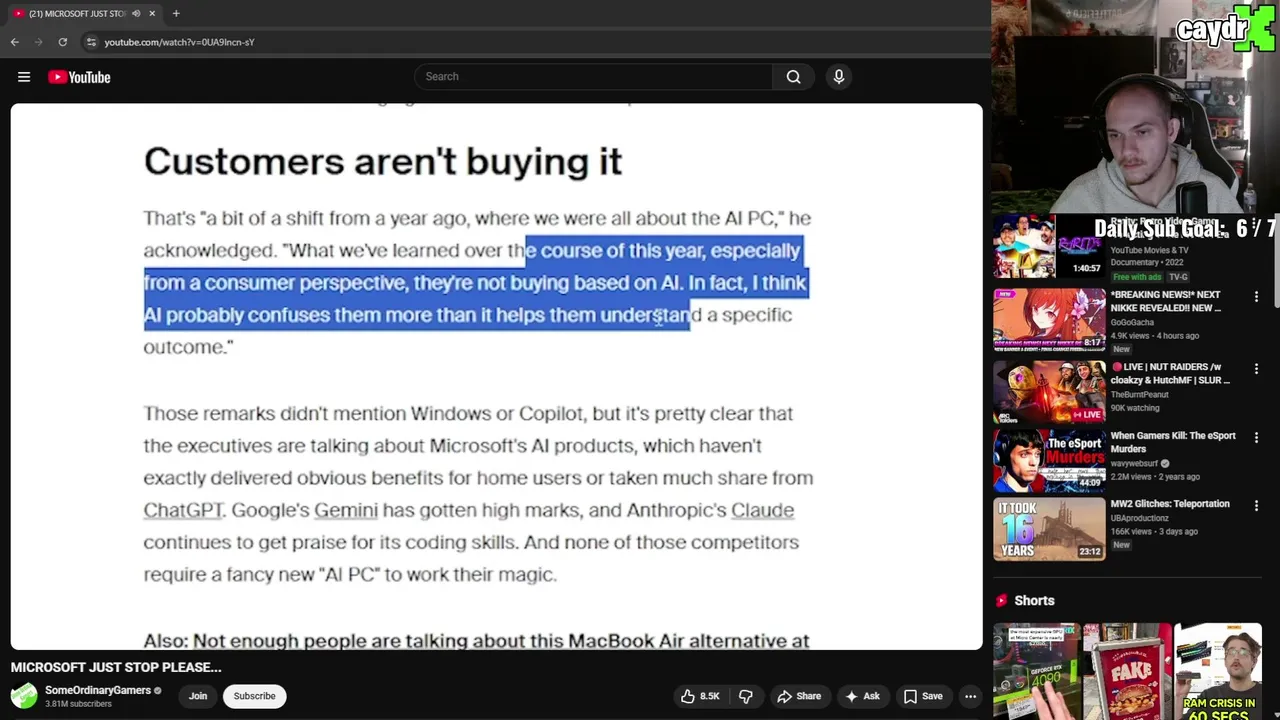The image size is (1280, 720).
Task: Like the video with thumbs up 8.5K
Action: pos(700,696)
